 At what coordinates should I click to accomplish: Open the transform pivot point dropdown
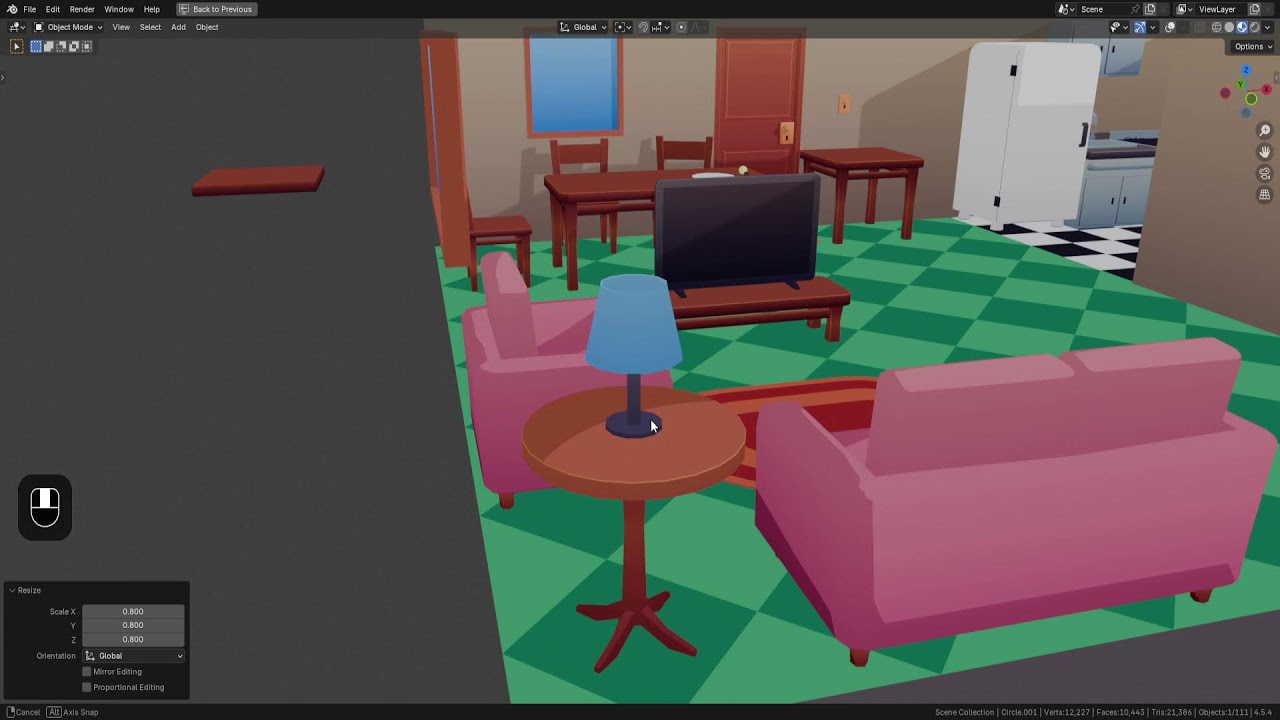623,27
